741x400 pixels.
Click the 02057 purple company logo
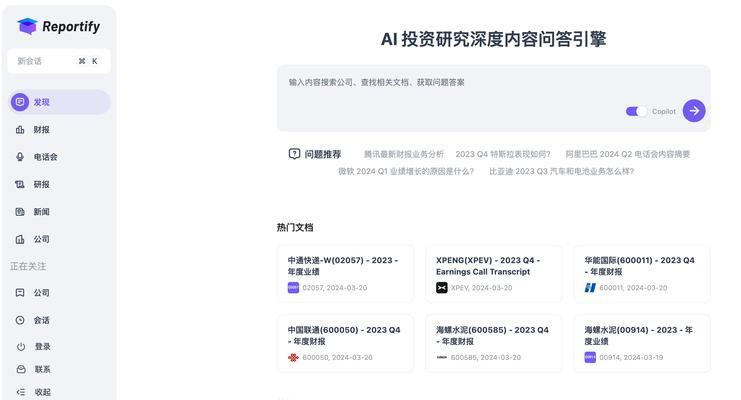pyautogui.click(x=293, y=287)
